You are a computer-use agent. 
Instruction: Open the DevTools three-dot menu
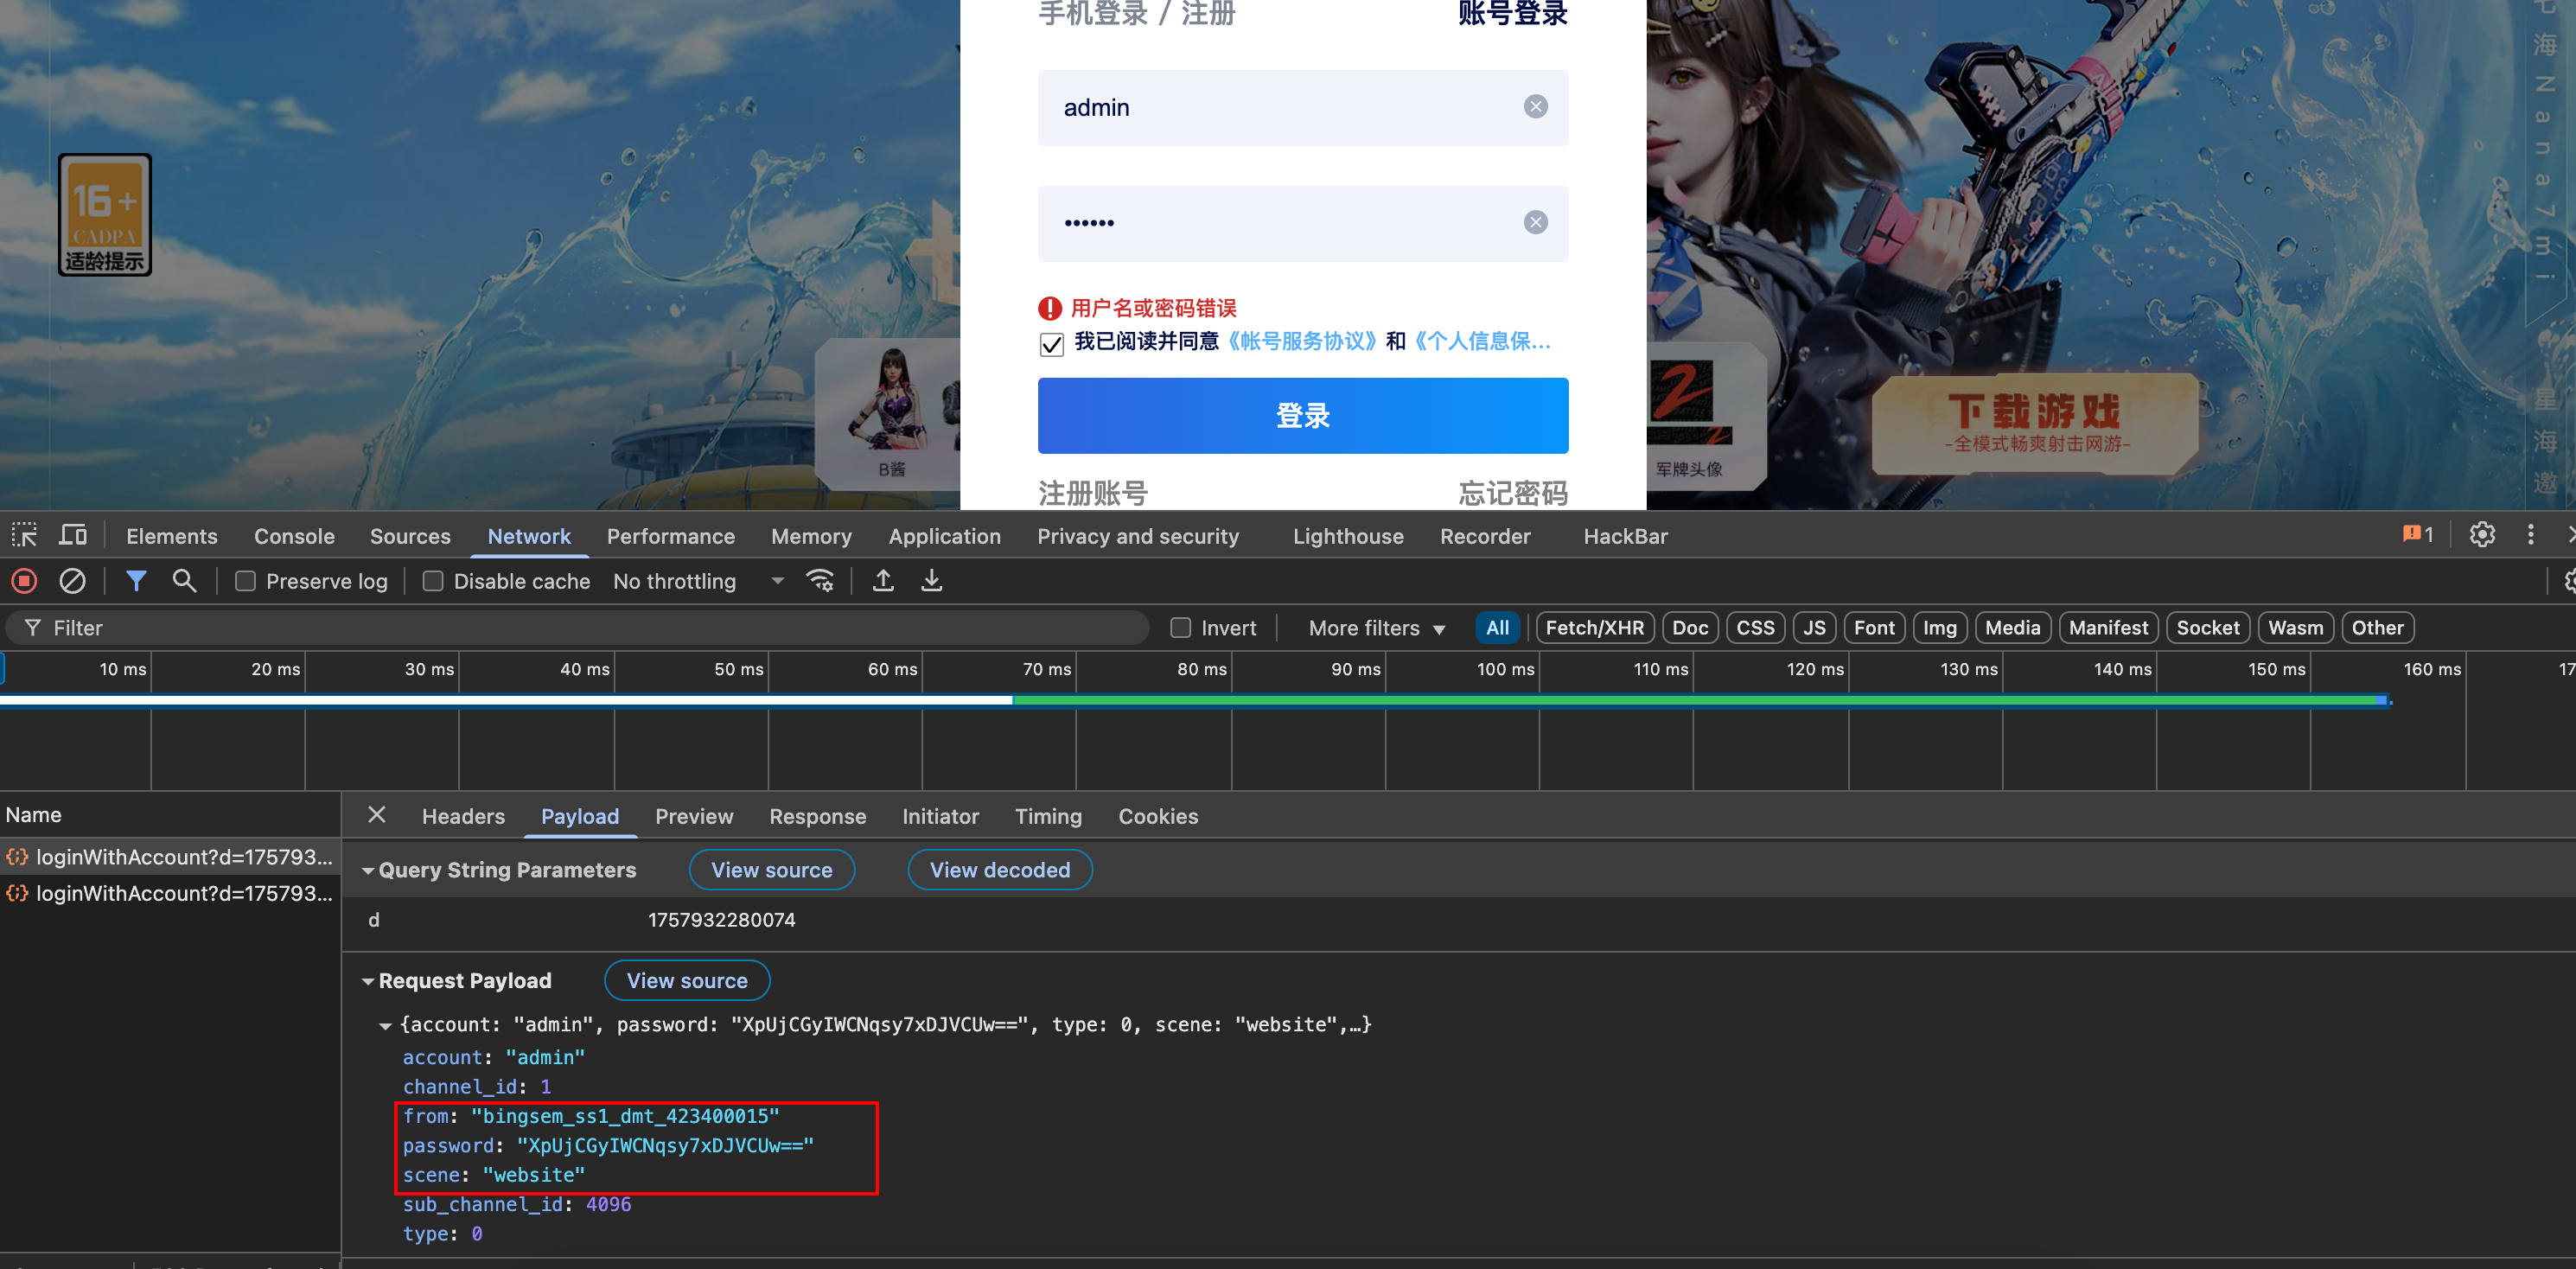tap(2531, 535)
